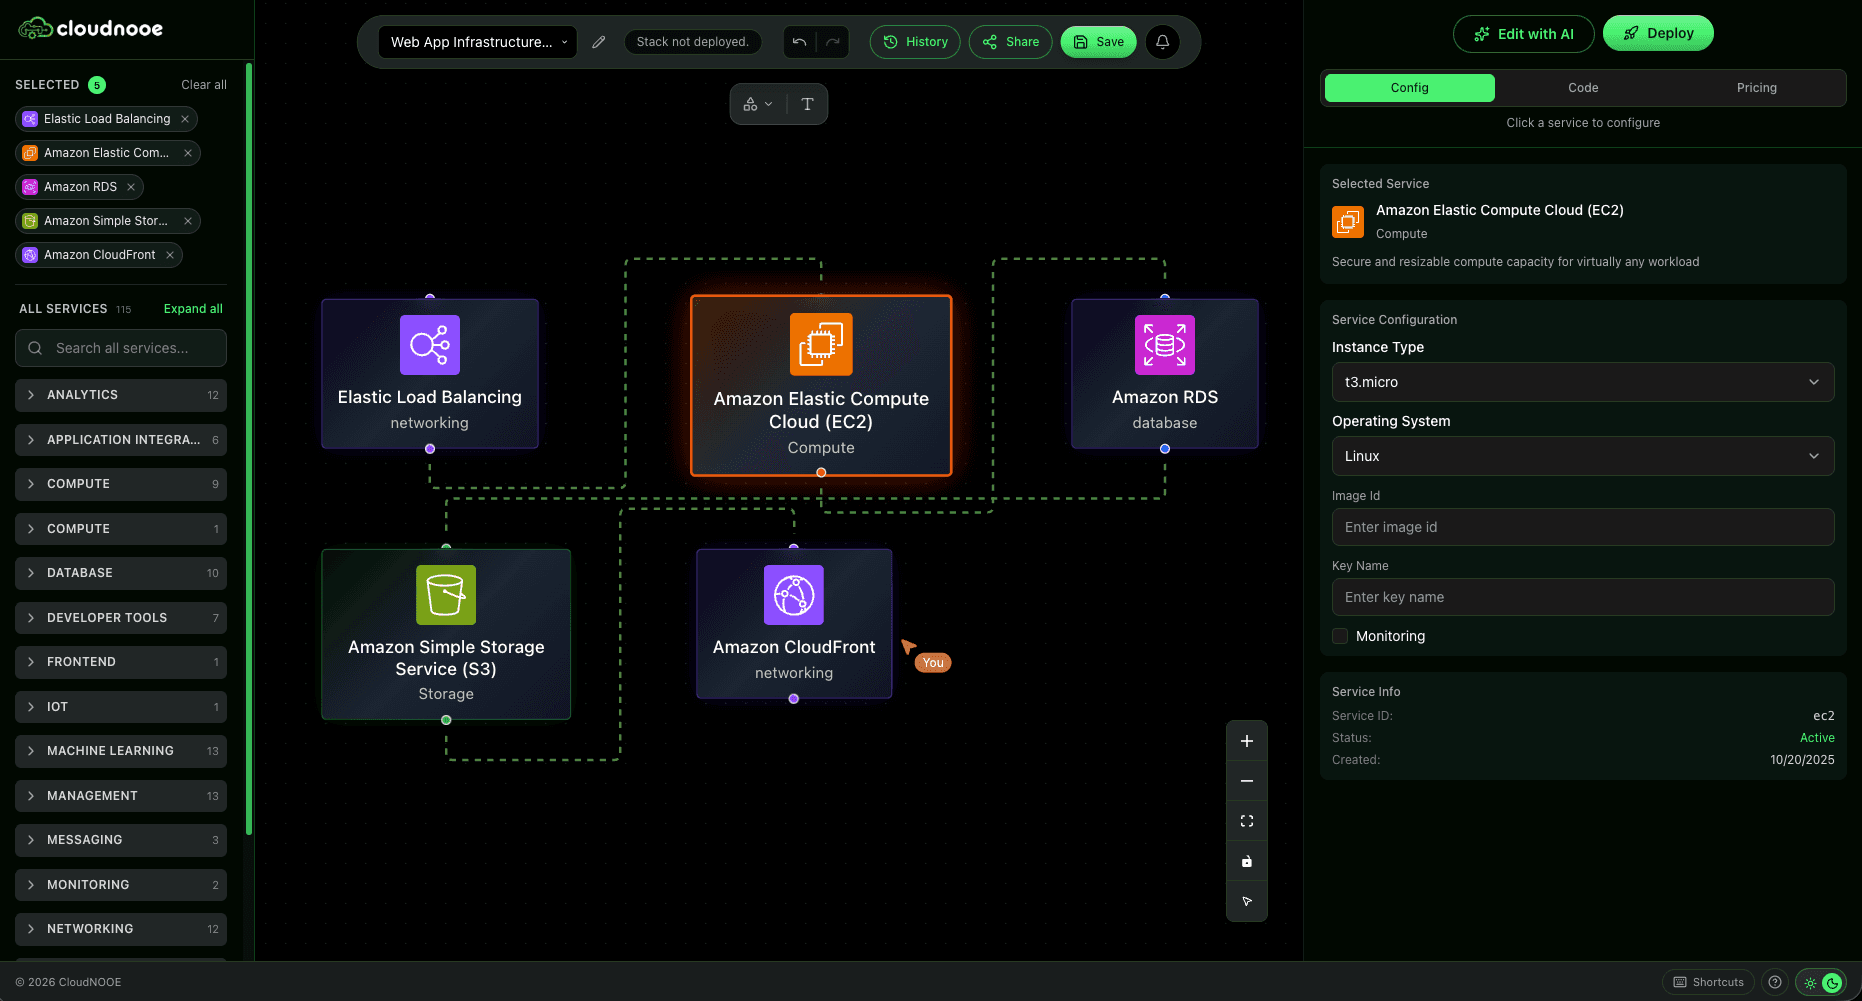Remove Amazon RDS from selected
This screenshot has height=1001, width=1862.
pyautogui.click(x=131, y=187)
